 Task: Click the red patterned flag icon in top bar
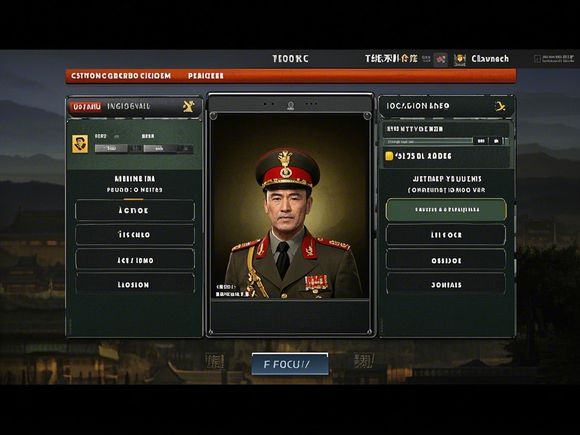tap(441, 59)
